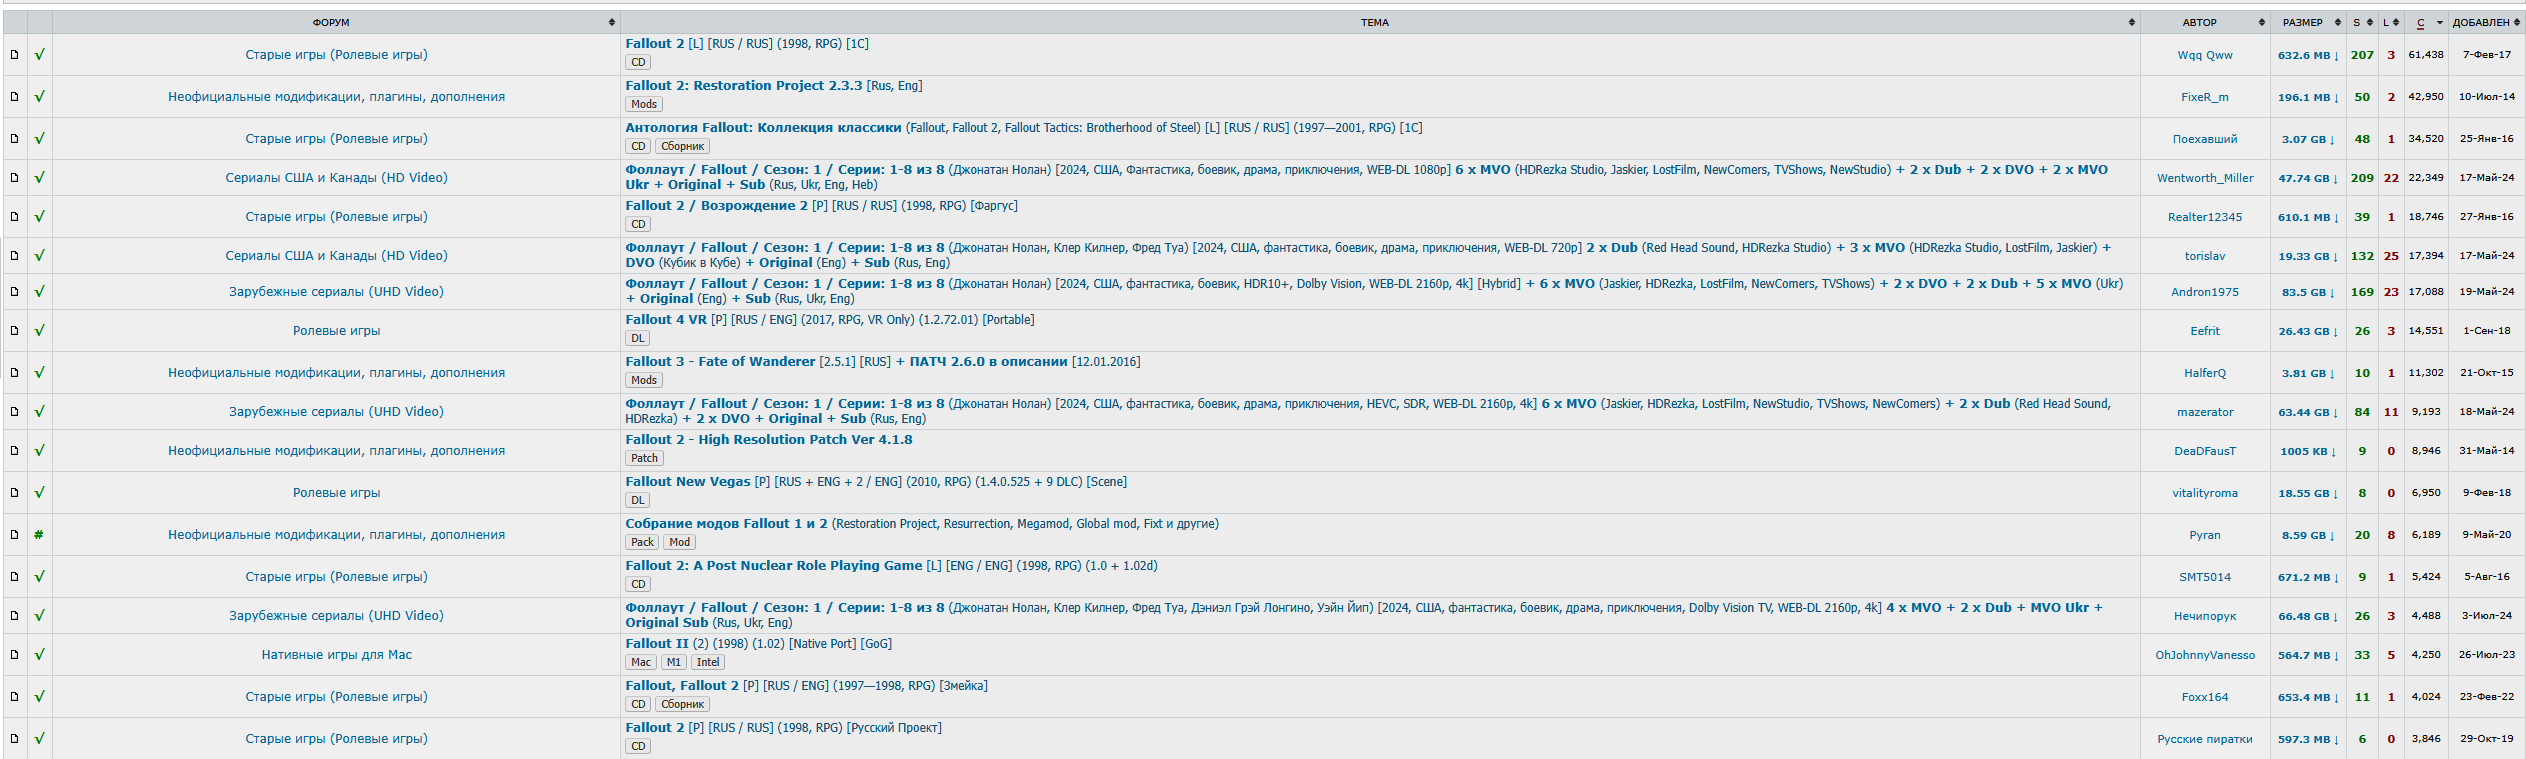The height and width of the screenshot is (759, 2526).
Task: Click the topic icon in the OhJohnnyVanesso row
Action: pyautogui.click(x=14, y=655)
